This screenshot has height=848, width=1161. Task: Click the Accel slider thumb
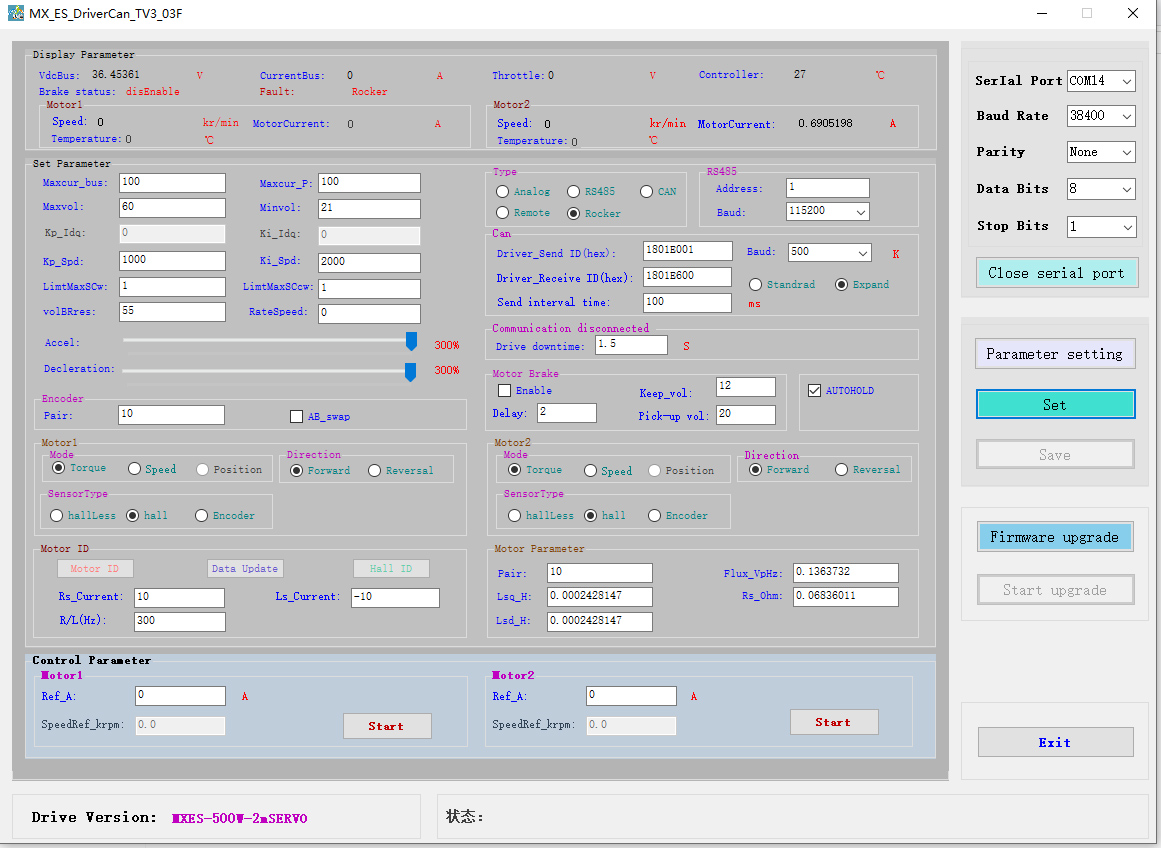[x=411, y=341]
